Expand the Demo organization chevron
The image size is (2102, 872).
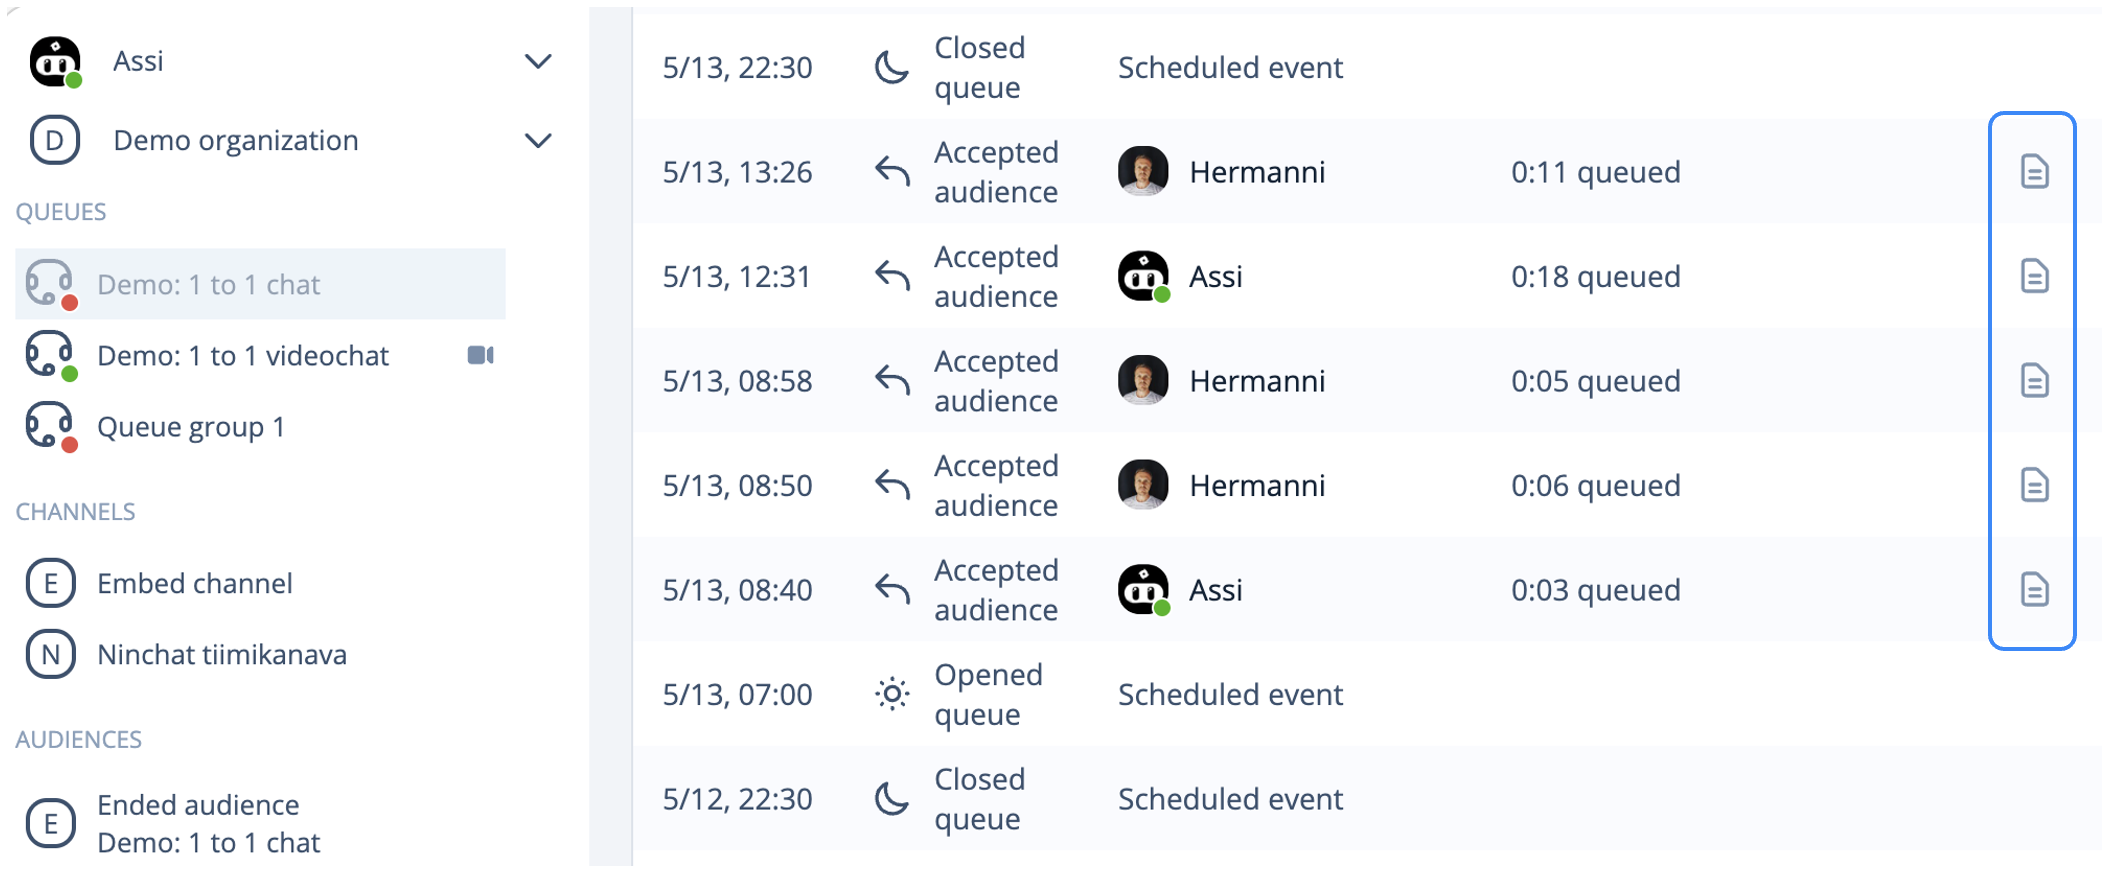[x=538, y=141]
